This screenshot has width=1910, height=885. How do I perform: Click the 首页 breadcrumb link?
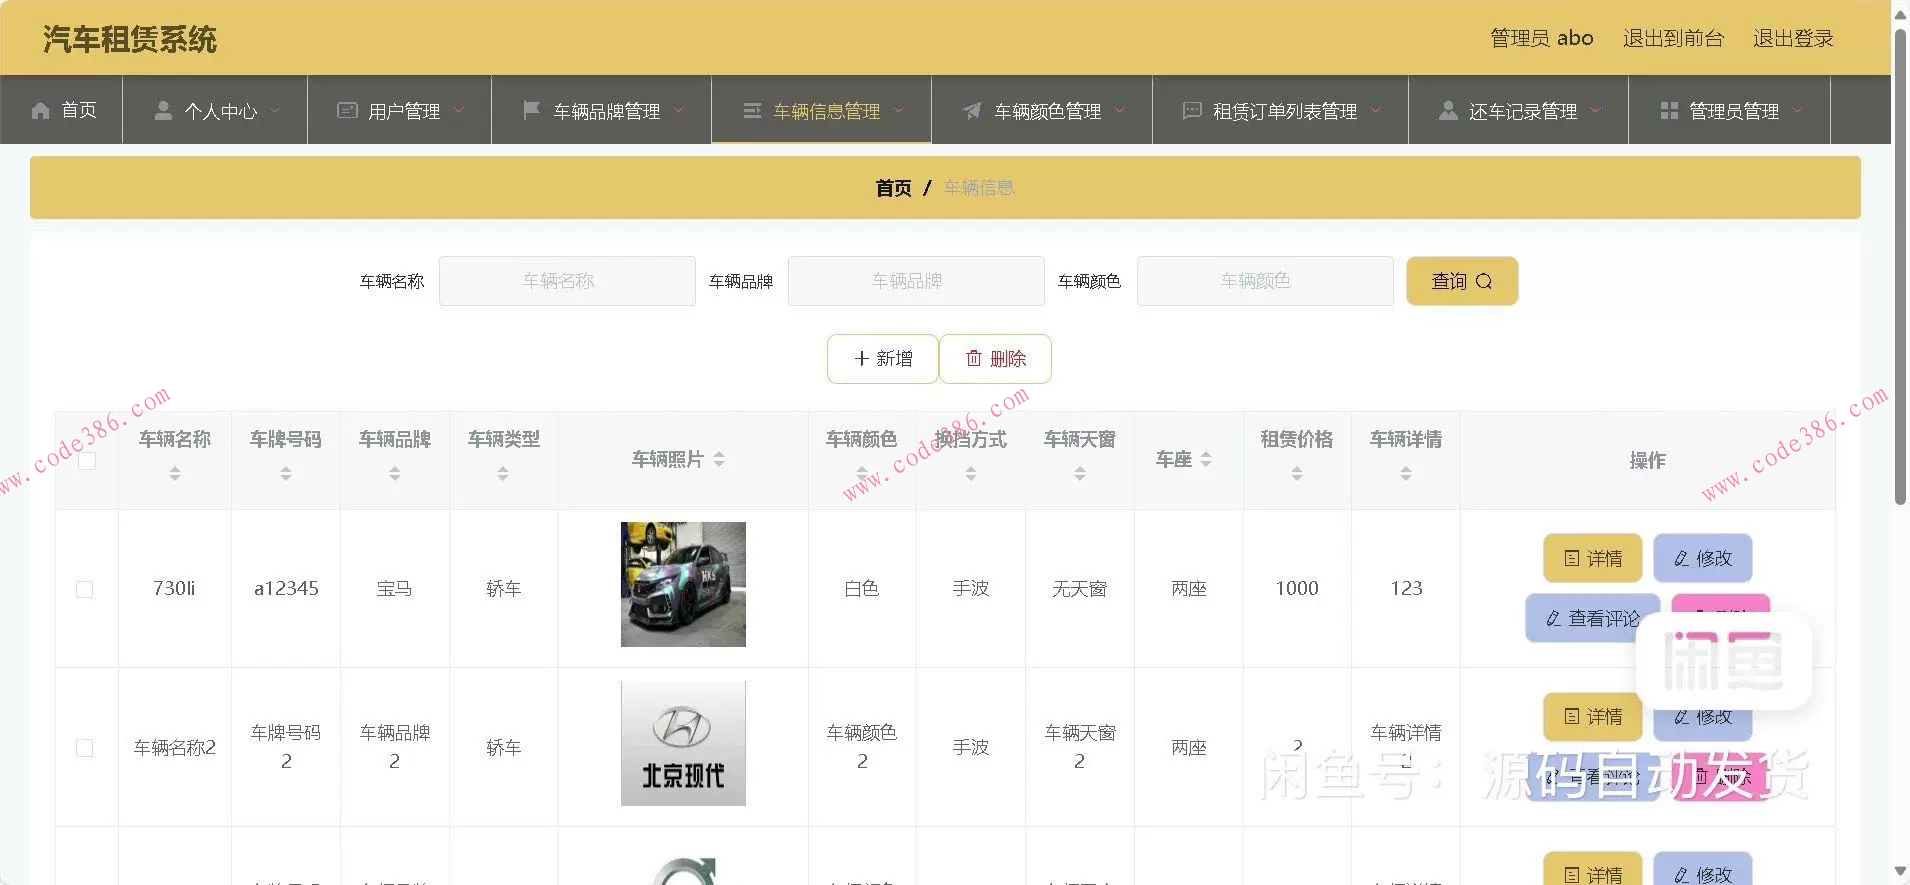(x=893, y=188)
